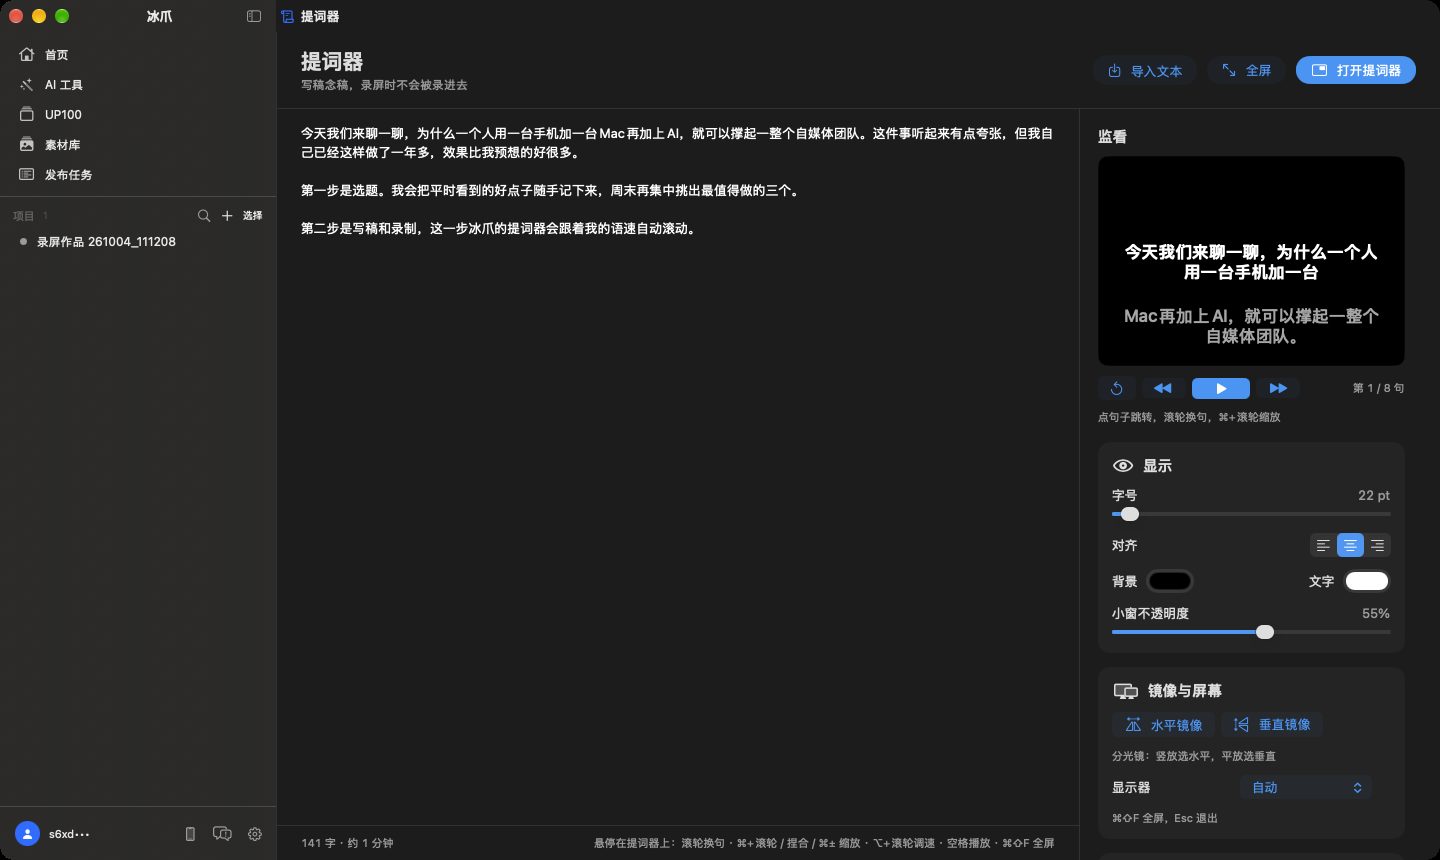This screenshot has width=1440, height=860.
Task: Set text alignment to right
Action: click(1377, 546)
